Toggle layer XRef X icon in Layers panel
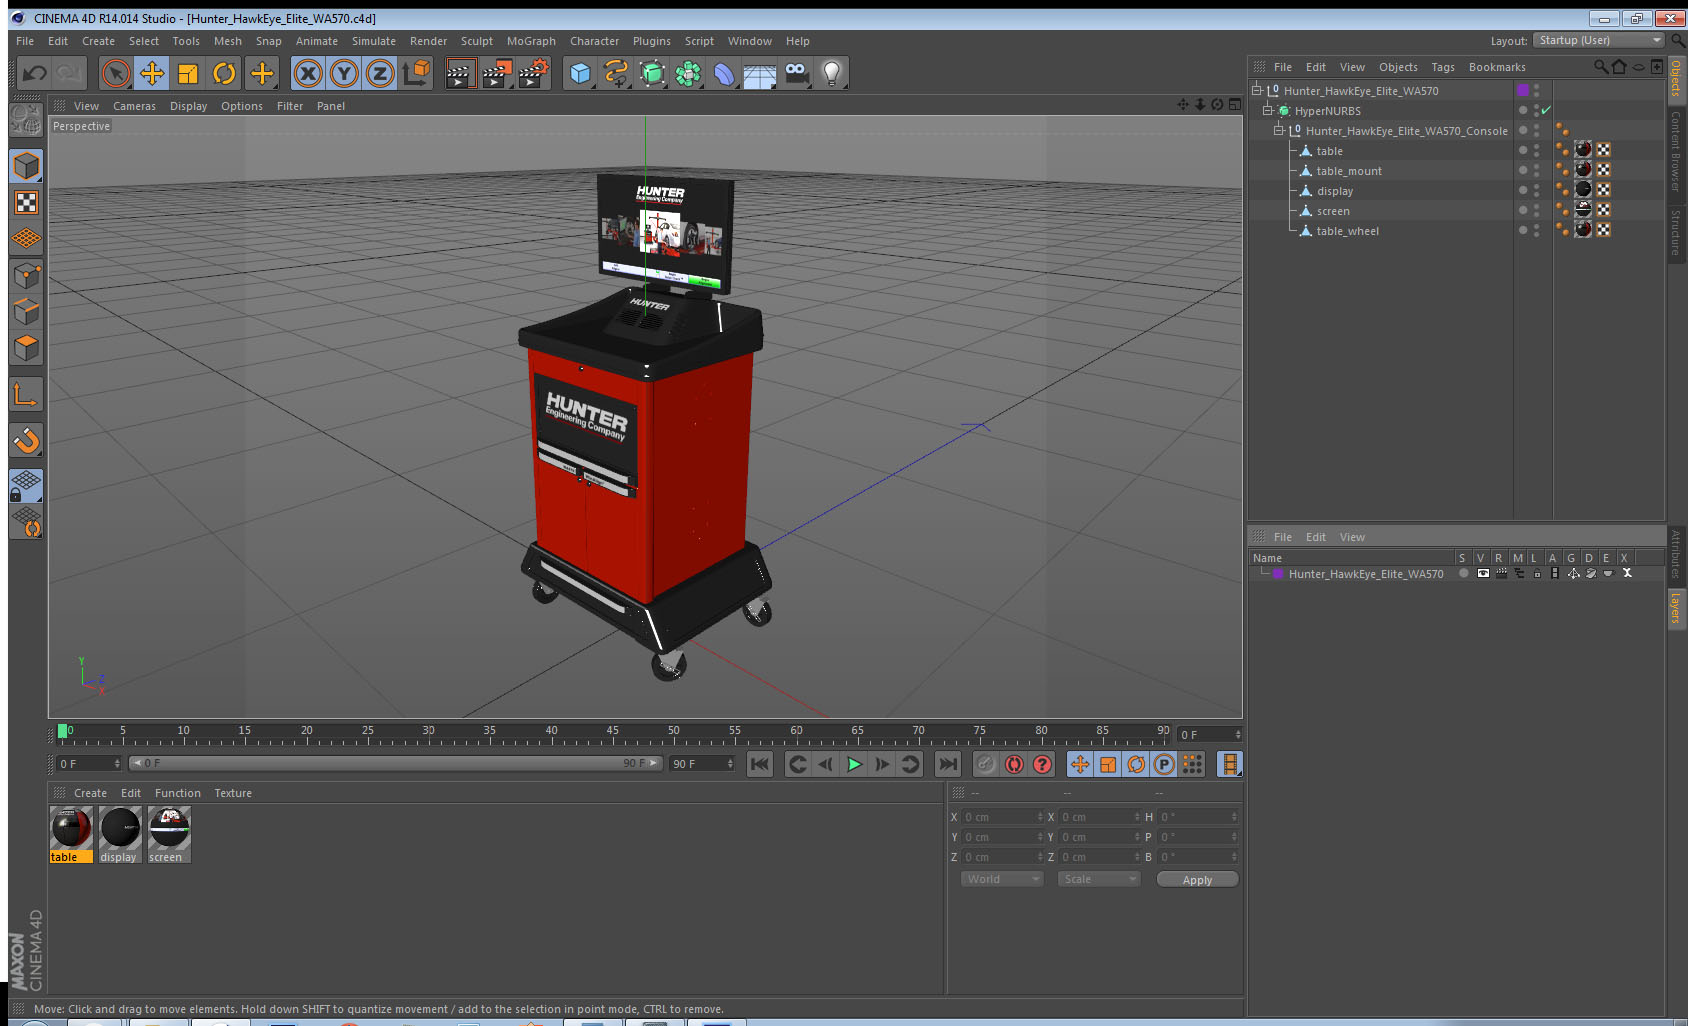 (x=1627, y=573)
